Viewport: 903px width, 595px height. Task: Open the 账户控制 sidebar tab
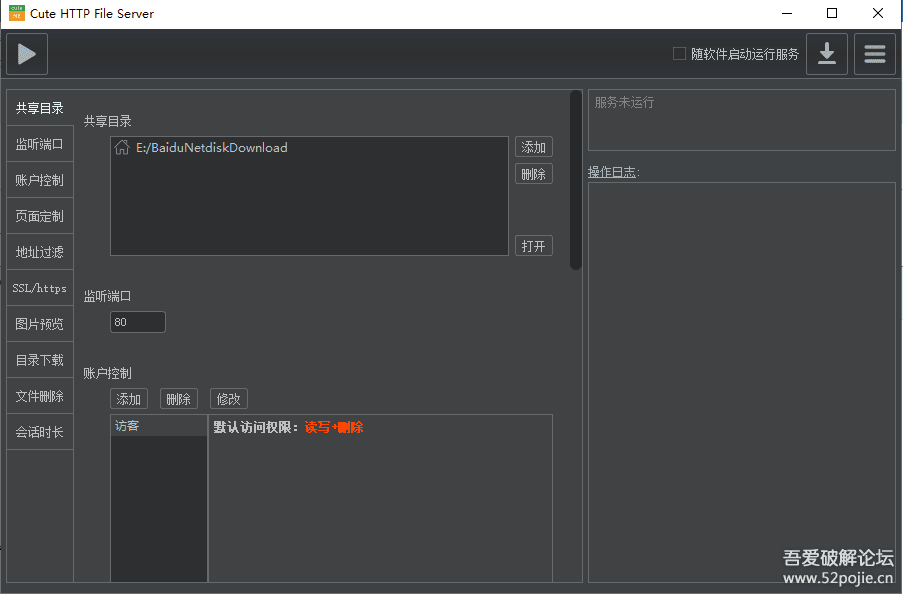pyautogui.click(x=40, y=180)
